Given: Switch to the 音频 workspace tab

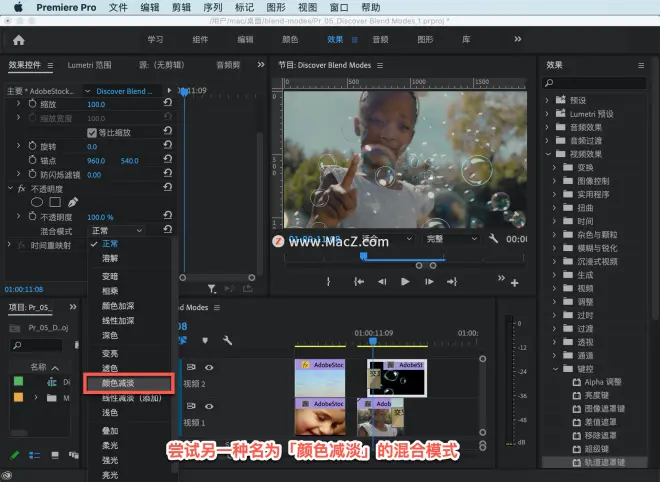Looking at the screenshot, I should click(380, 40).
